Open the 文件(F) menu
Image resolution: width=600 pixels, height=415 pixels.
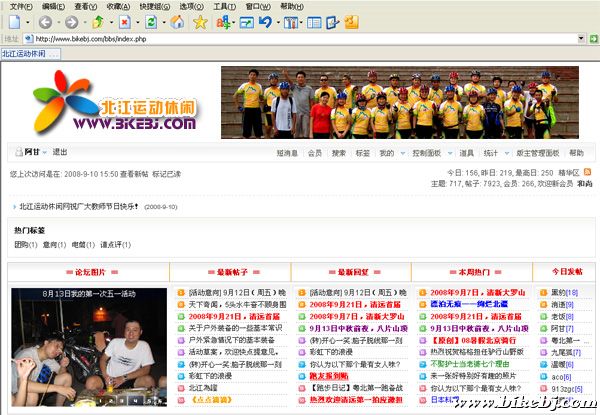click(x=20, y=6)
